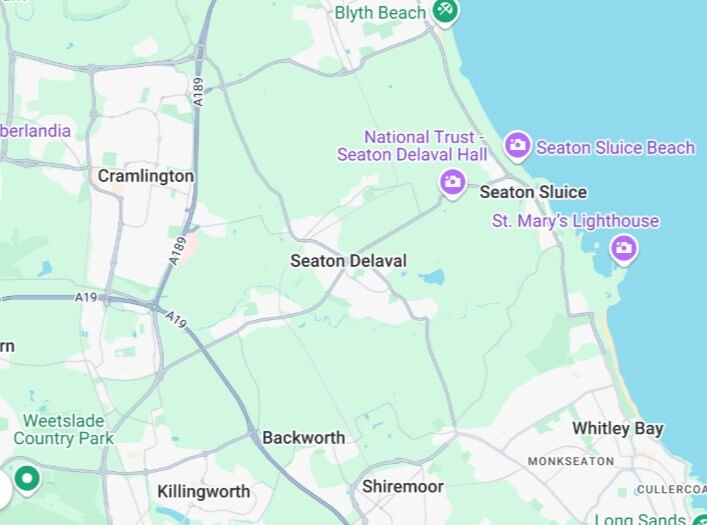Open the National Trust Seaton Delaval Hall label
Screen dimensions: 707x525
[412, 146]
